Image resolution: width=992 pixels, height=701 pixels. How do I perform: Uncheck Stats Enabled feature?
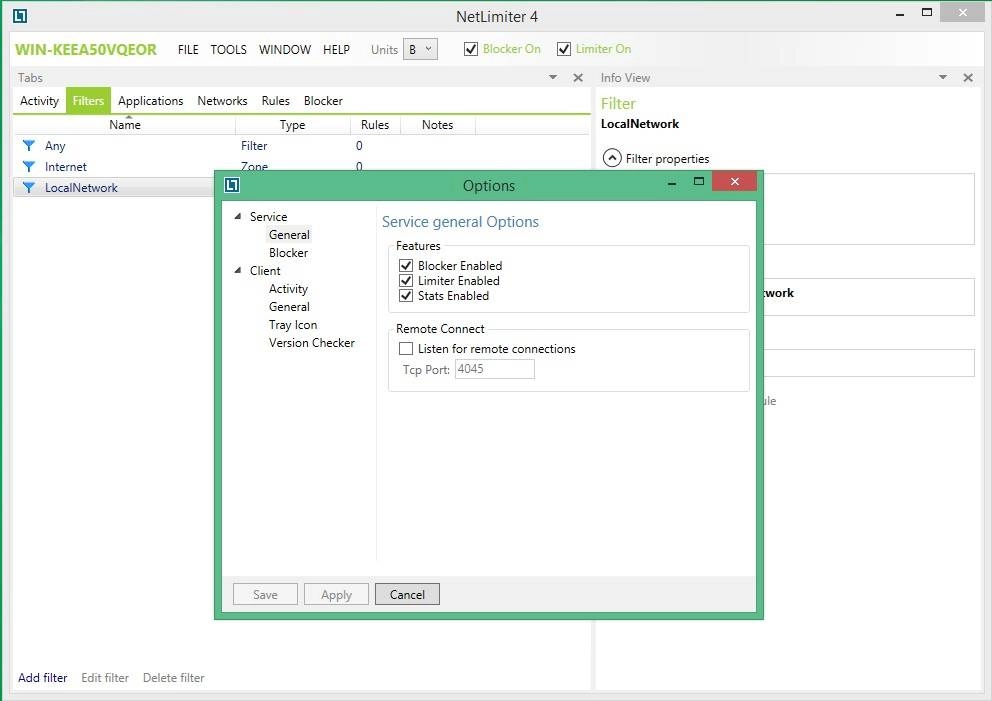(x=406, y=296)
